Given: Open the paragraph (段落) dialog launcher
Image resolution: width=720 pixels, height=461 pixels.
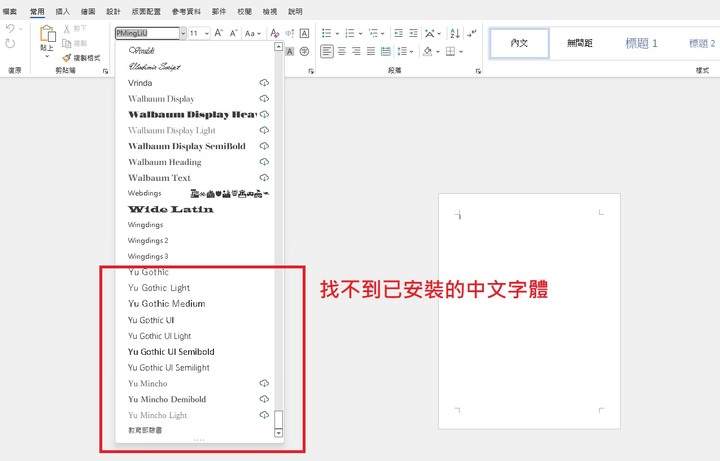Looking at the screenshot, I should pyautogui.click(x=478, y=71).
